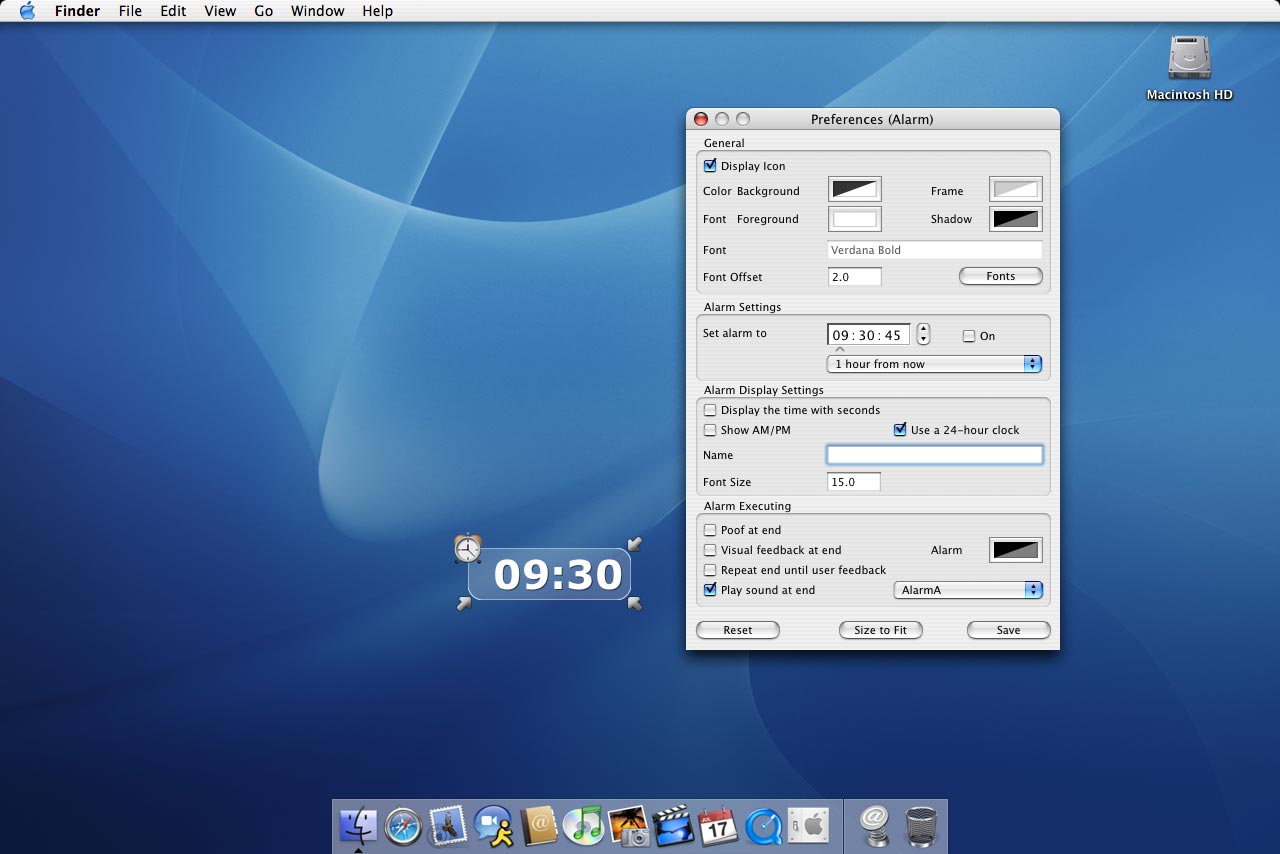This screenshot has height=854, width=1280.
Task: Turn the alarm On checkbox
Action: click(x=969, y=336)
